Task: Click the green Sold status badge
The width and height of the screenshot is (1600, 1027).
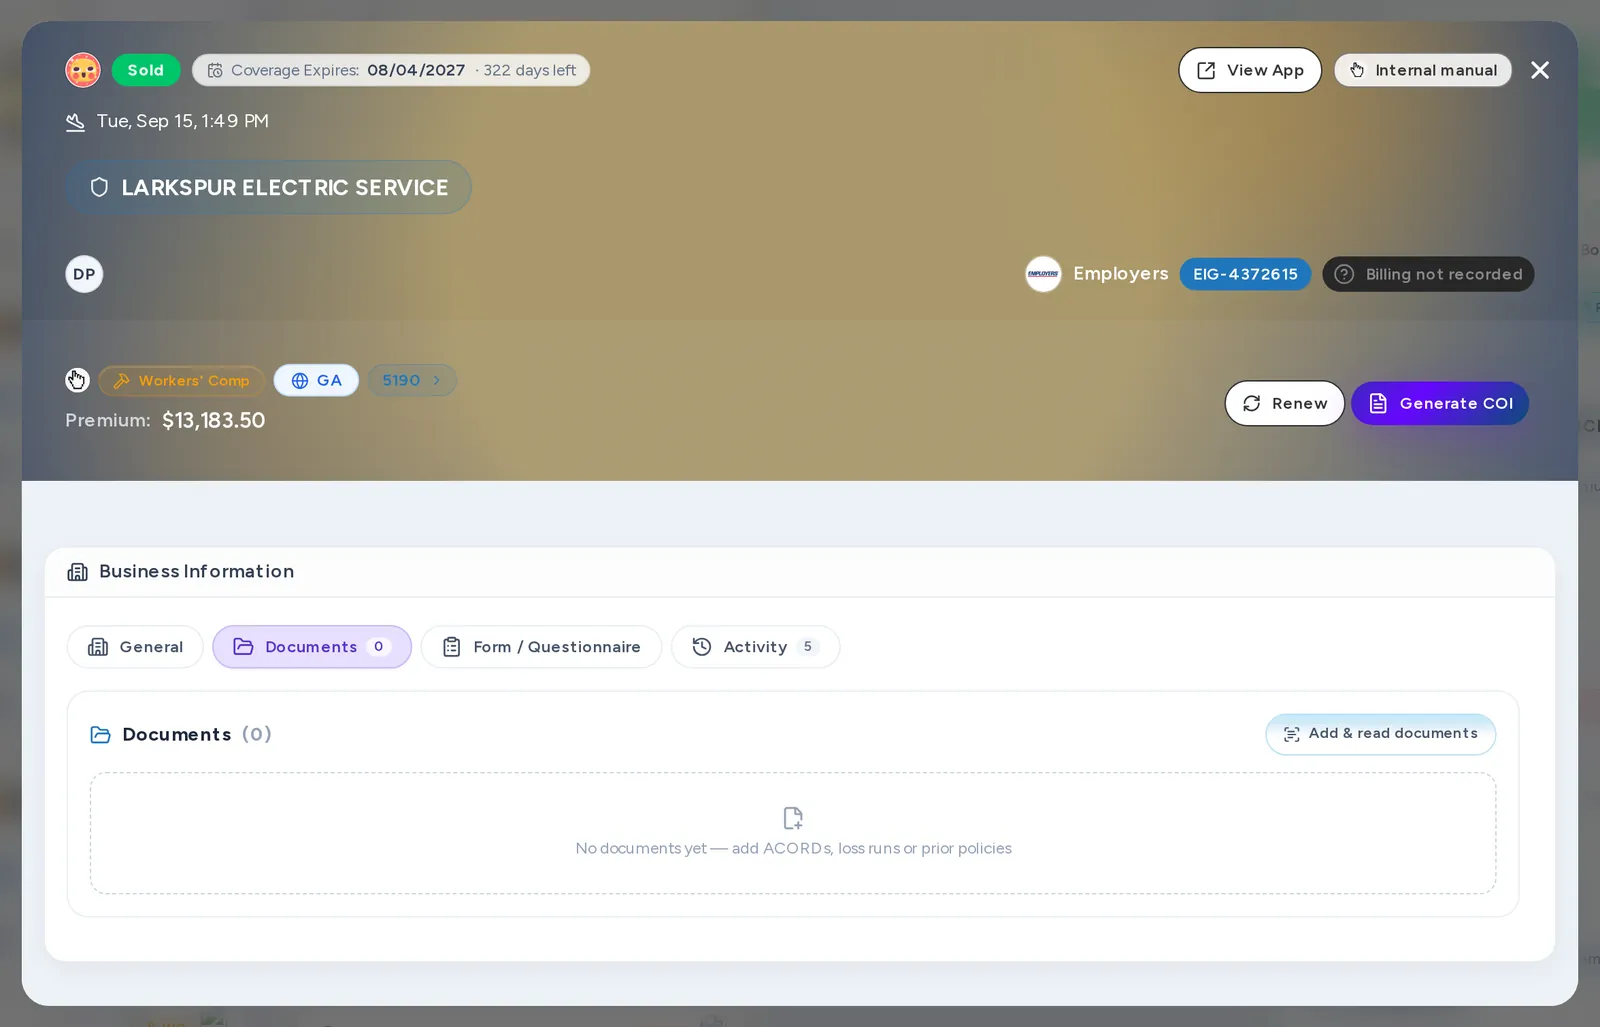Action: [146, 70]
